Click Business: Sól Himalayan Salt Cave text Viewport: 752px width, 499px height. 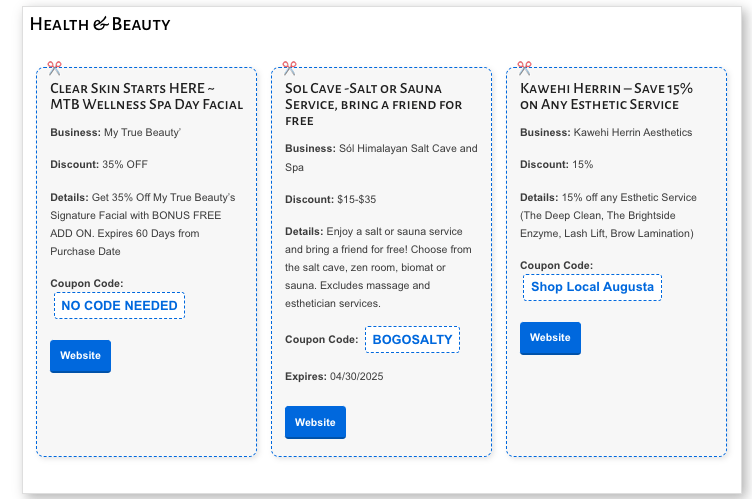pos(381,158)
